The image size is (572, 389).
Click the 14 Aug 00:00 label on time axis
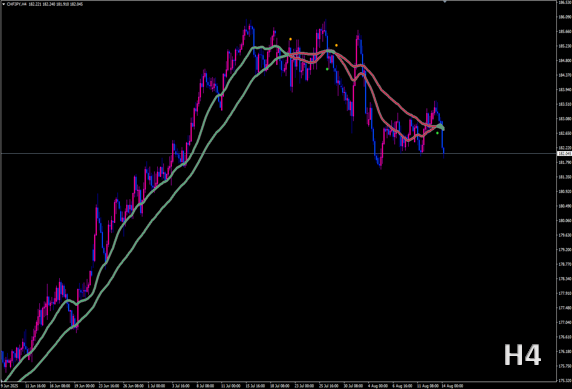(452, 386)
